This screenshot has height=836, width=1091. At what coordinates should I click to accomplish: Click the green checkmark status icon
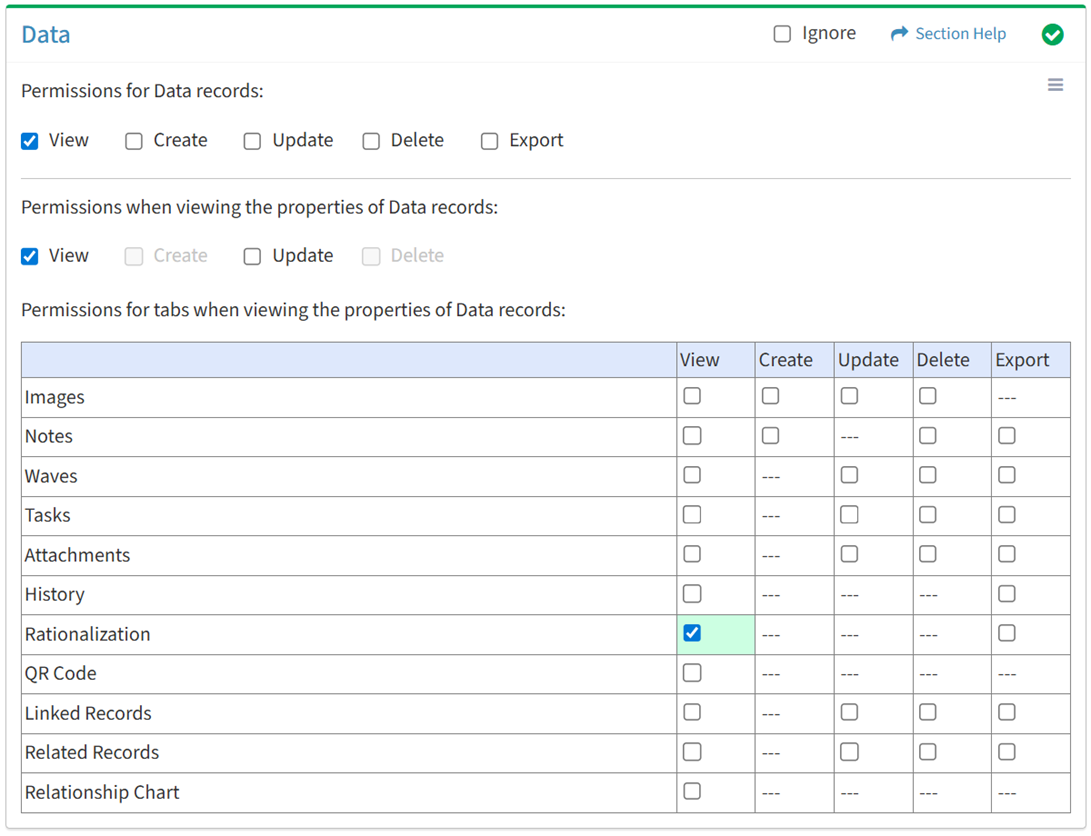tap(1052, 35)
